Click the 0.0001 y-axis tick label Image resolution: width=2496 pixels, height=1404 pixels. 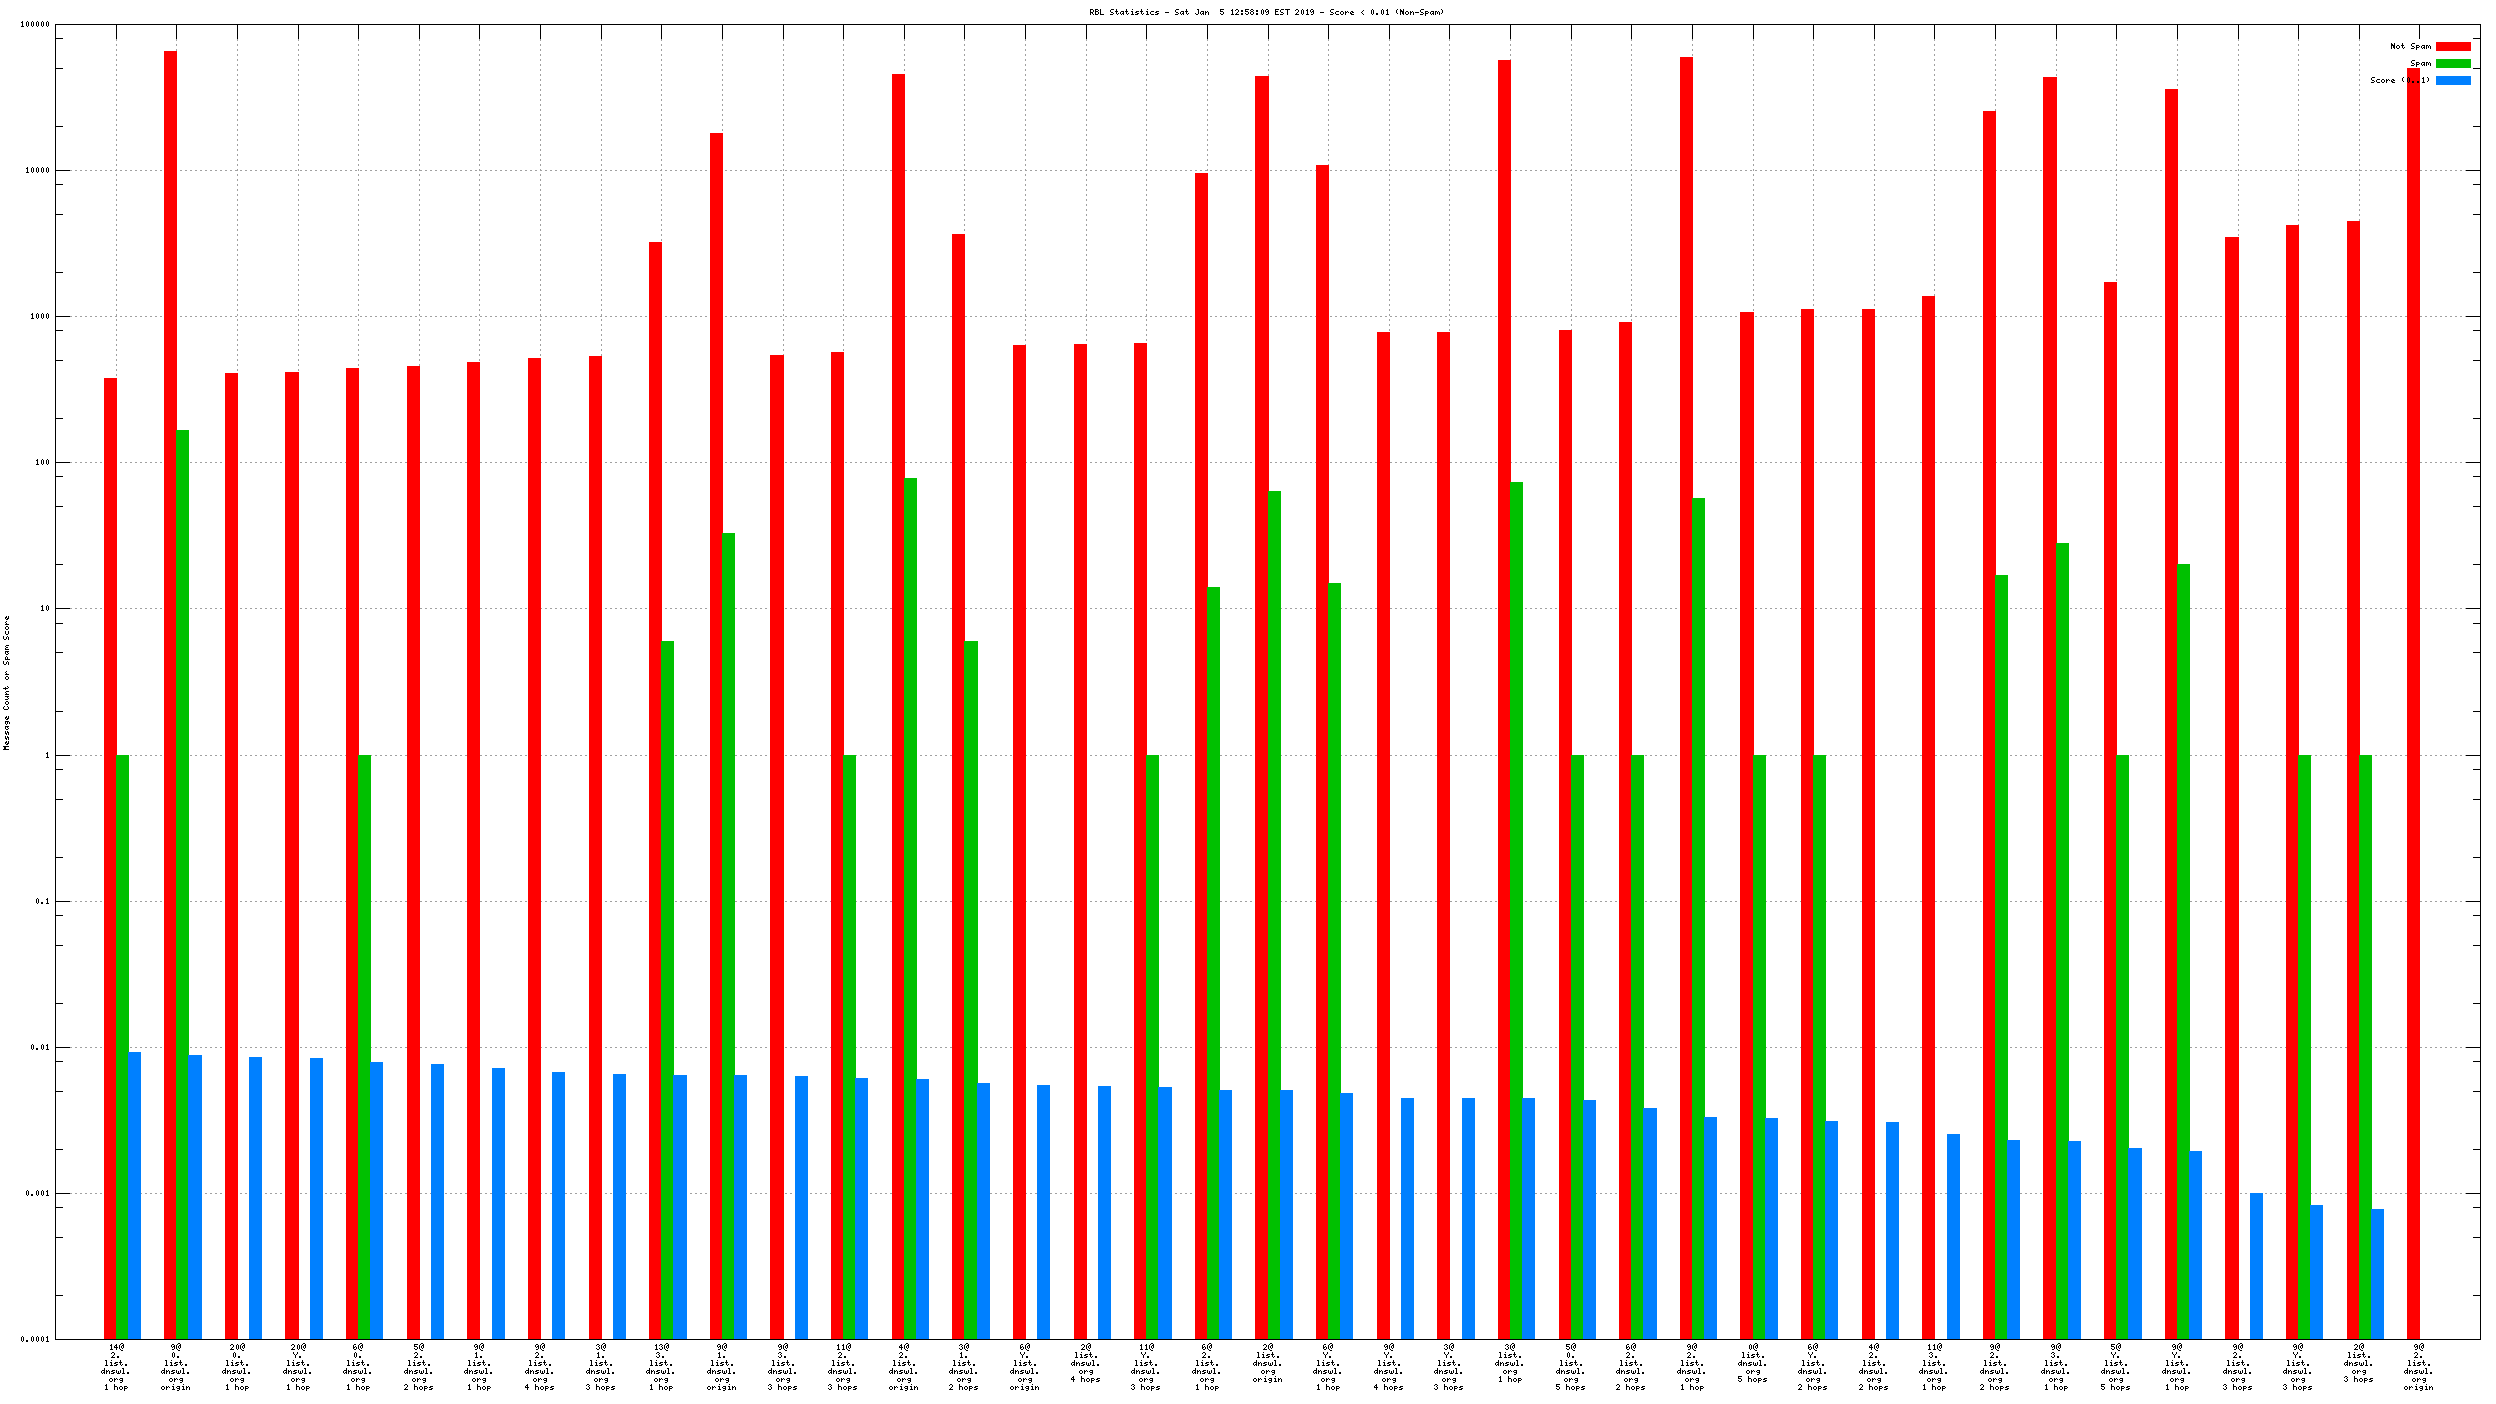coord(37,1339)
